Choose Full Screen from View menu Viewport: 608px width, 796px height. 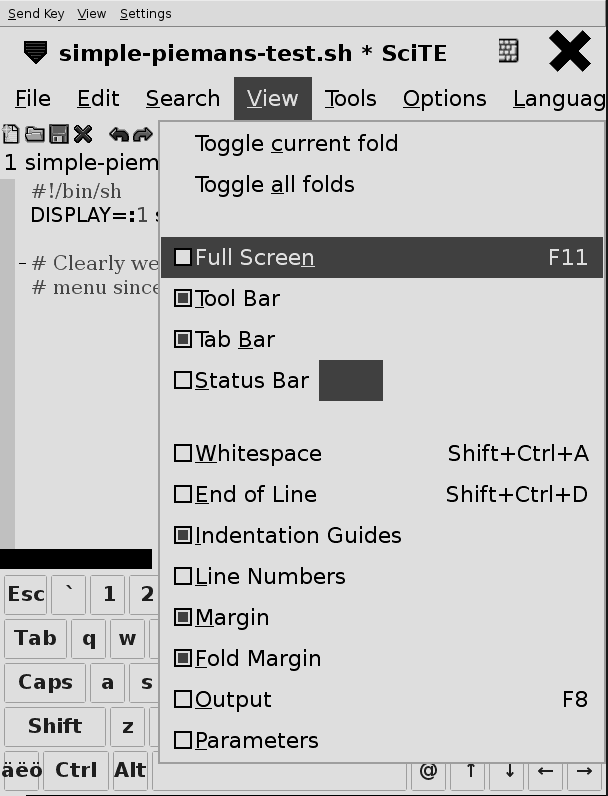[255, 258]
